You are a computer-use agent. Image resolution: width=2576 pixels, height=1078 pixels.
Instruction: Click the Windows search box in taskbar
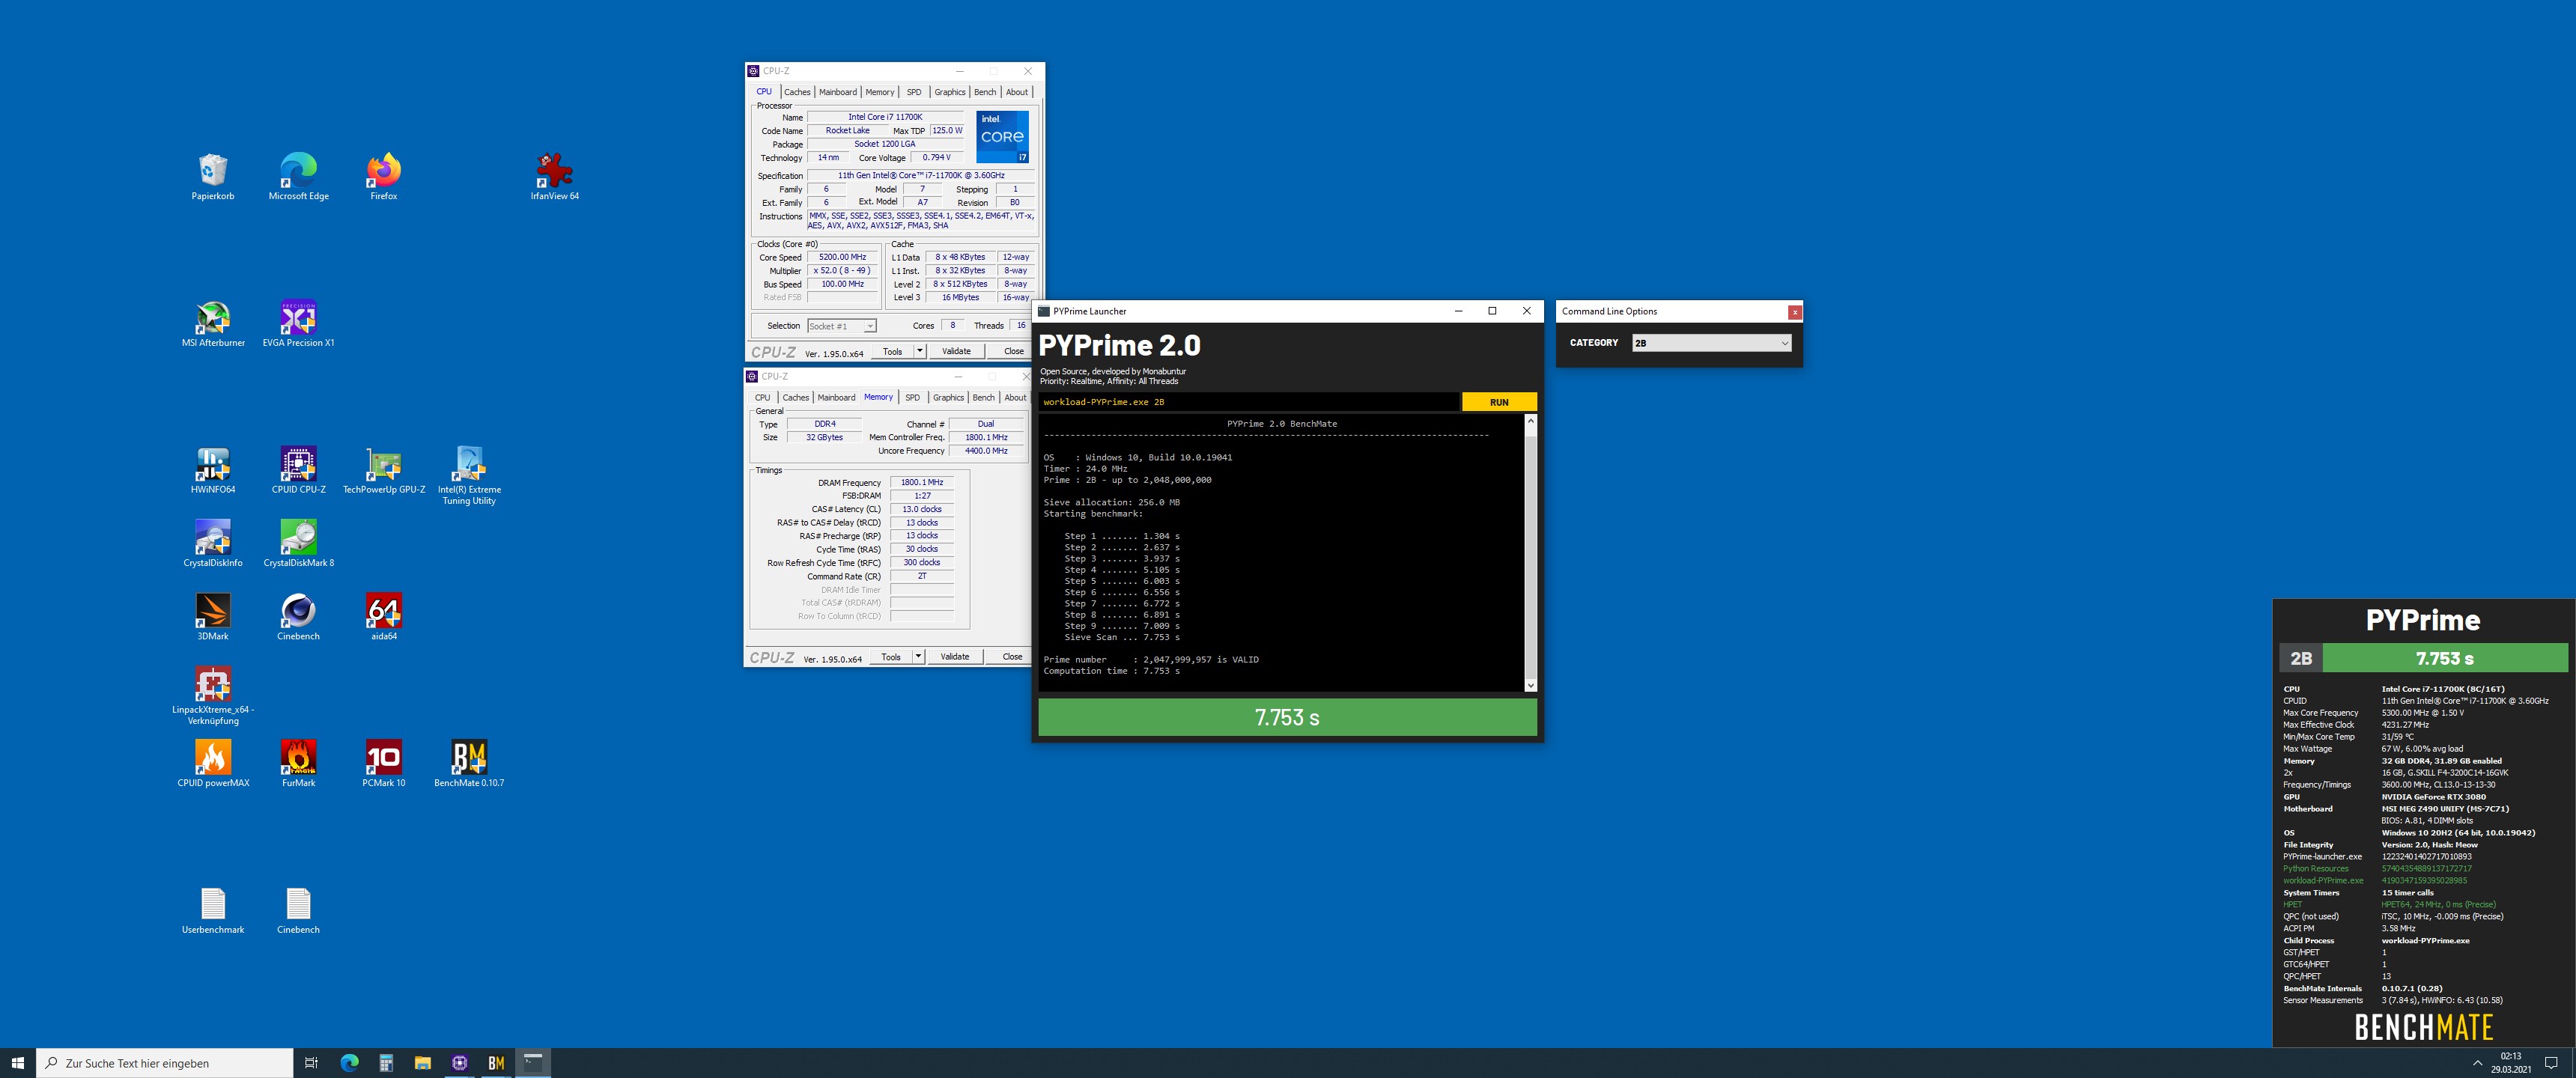click(x=165, y=1063)
